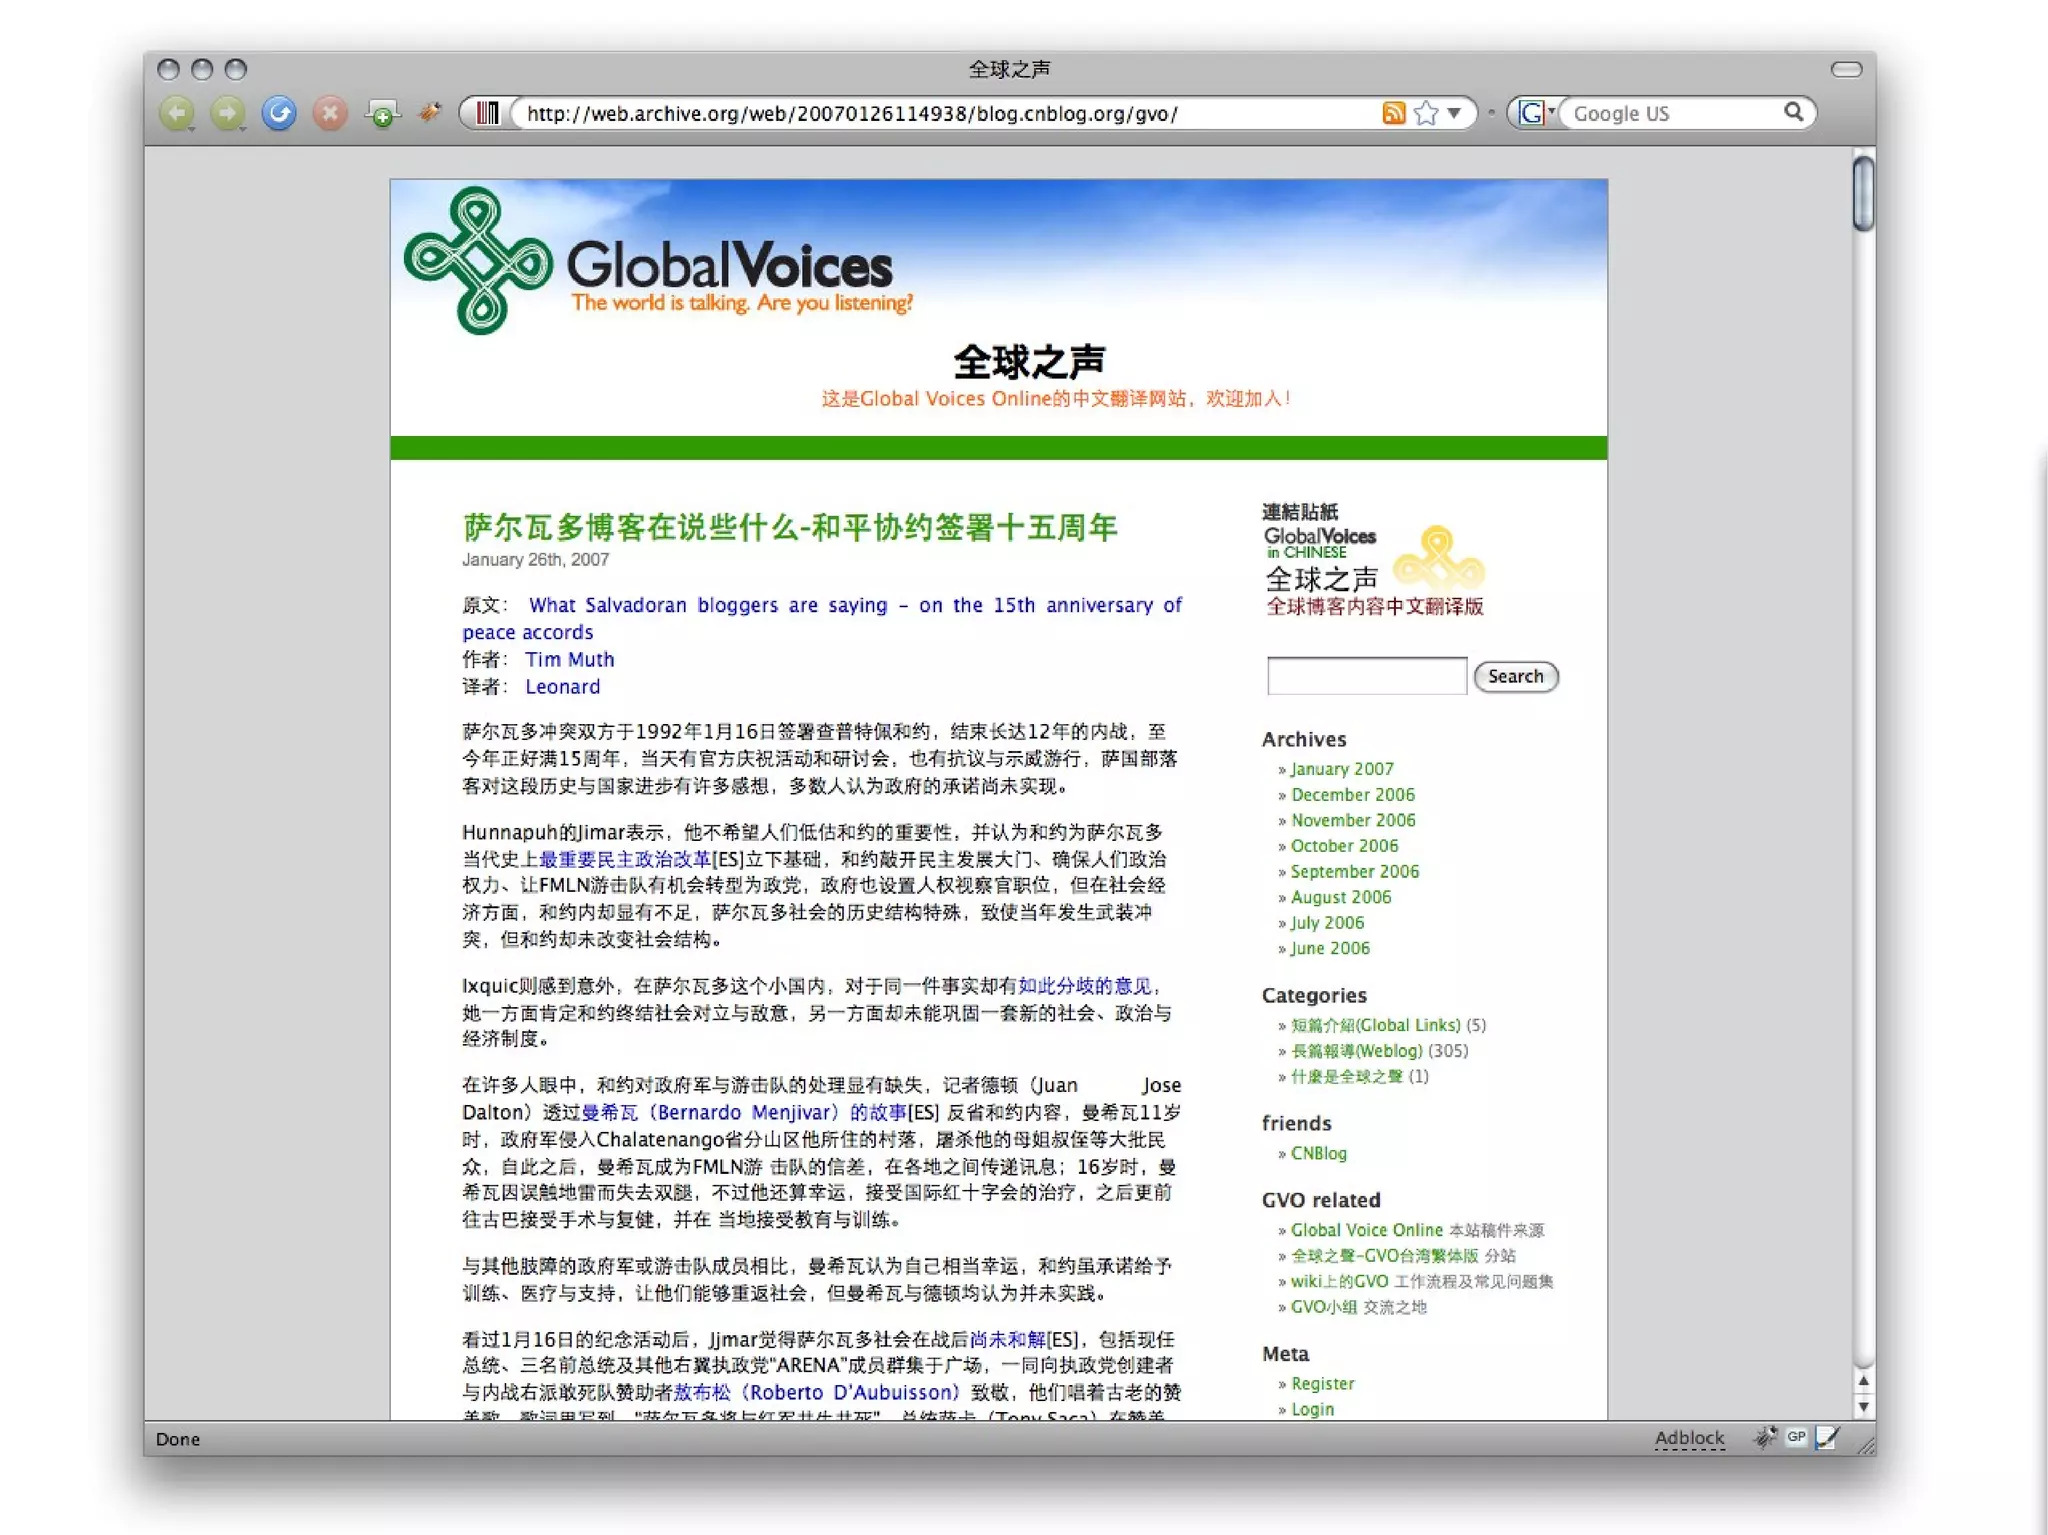Viewport: 2048px width, 1535px height.
Task: Click the Forward navigation arrow
Action: (227, 113)
